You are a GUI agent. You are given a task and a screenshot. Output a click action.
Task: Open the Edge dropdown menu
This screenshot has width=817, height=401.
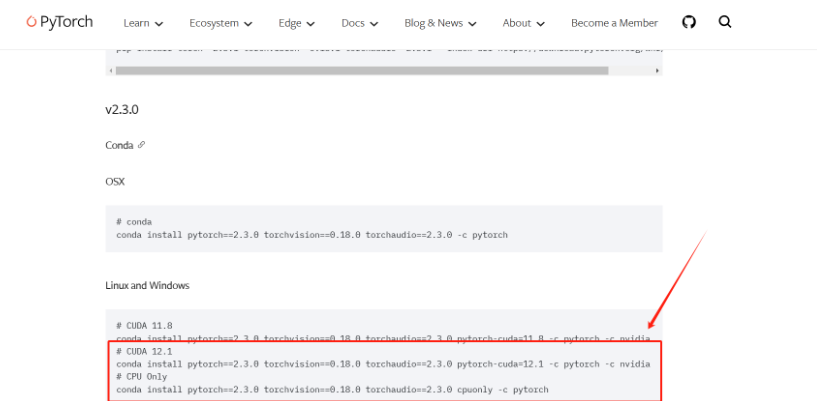click(x=296, y=23)
